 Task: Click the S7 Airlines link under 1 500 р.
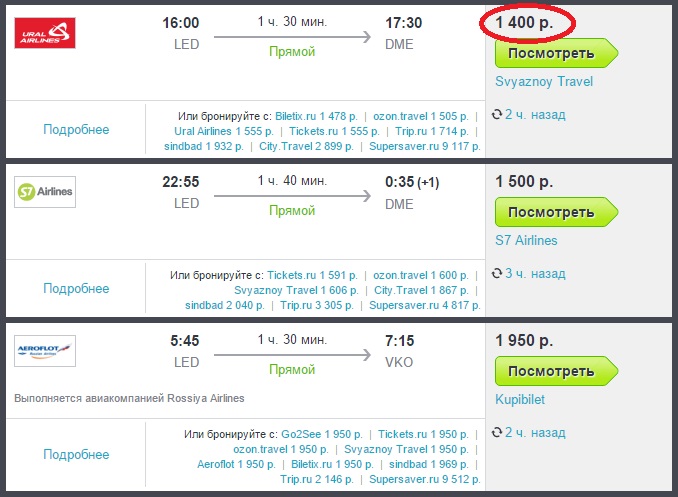pyautogui.click(x=526, y=240)
